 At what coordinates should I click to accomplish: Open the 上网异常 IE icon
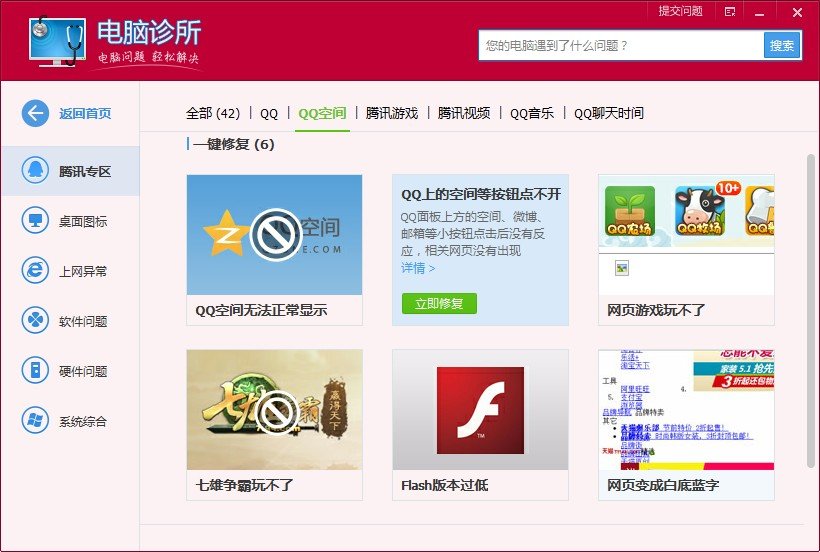(x=35, y=270)
